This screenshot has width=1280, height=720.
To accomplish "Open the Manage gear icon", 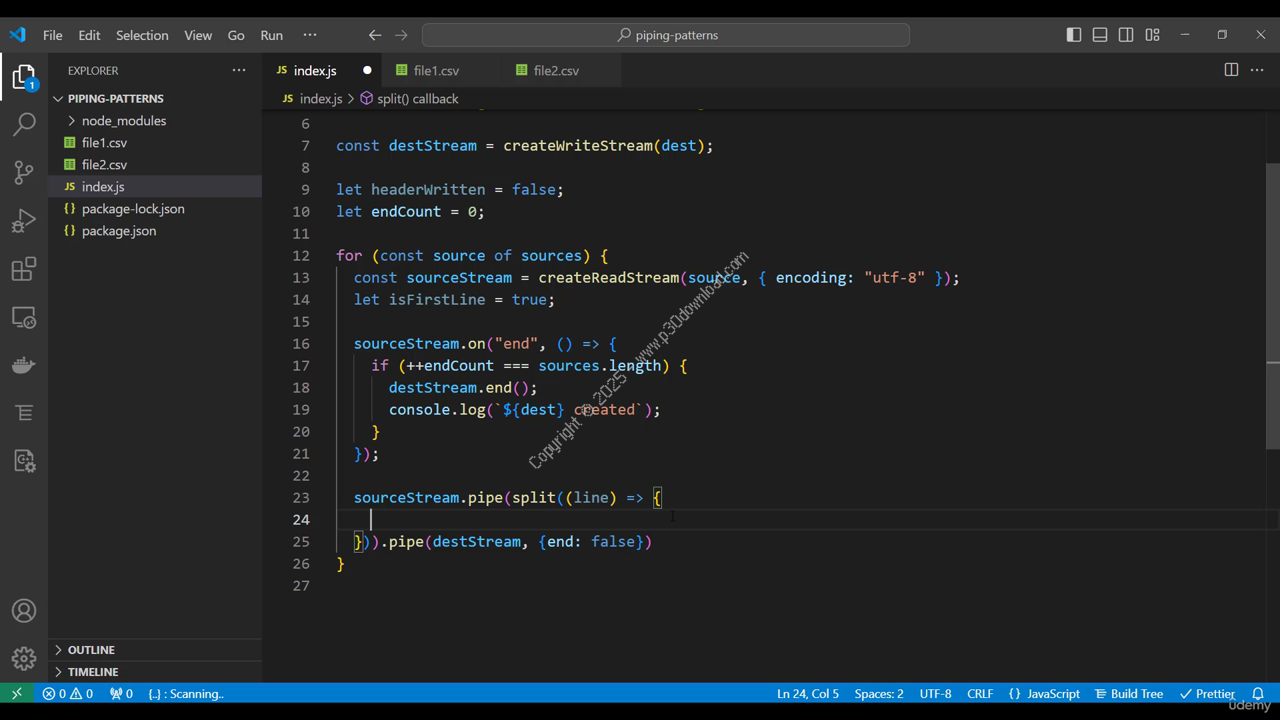I will (24, 659).
